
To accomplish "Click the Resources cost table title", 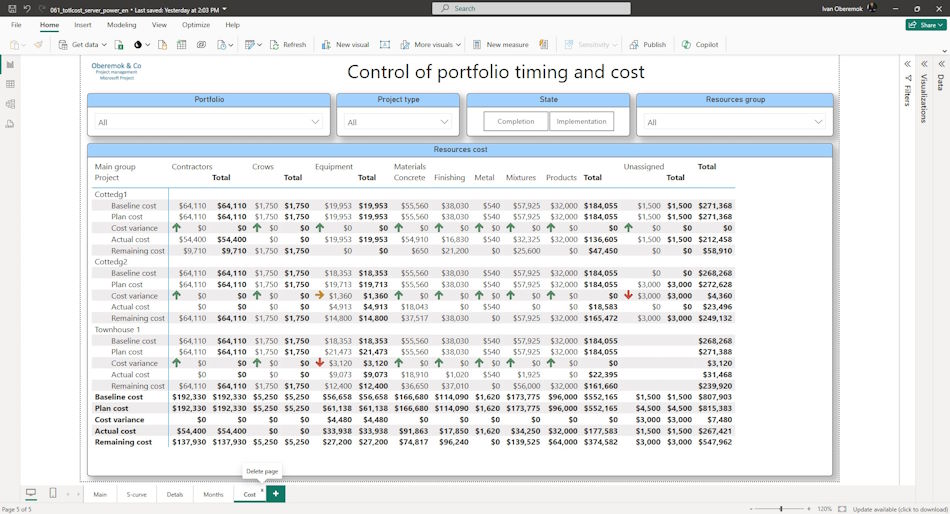I will tap(460, 149).
